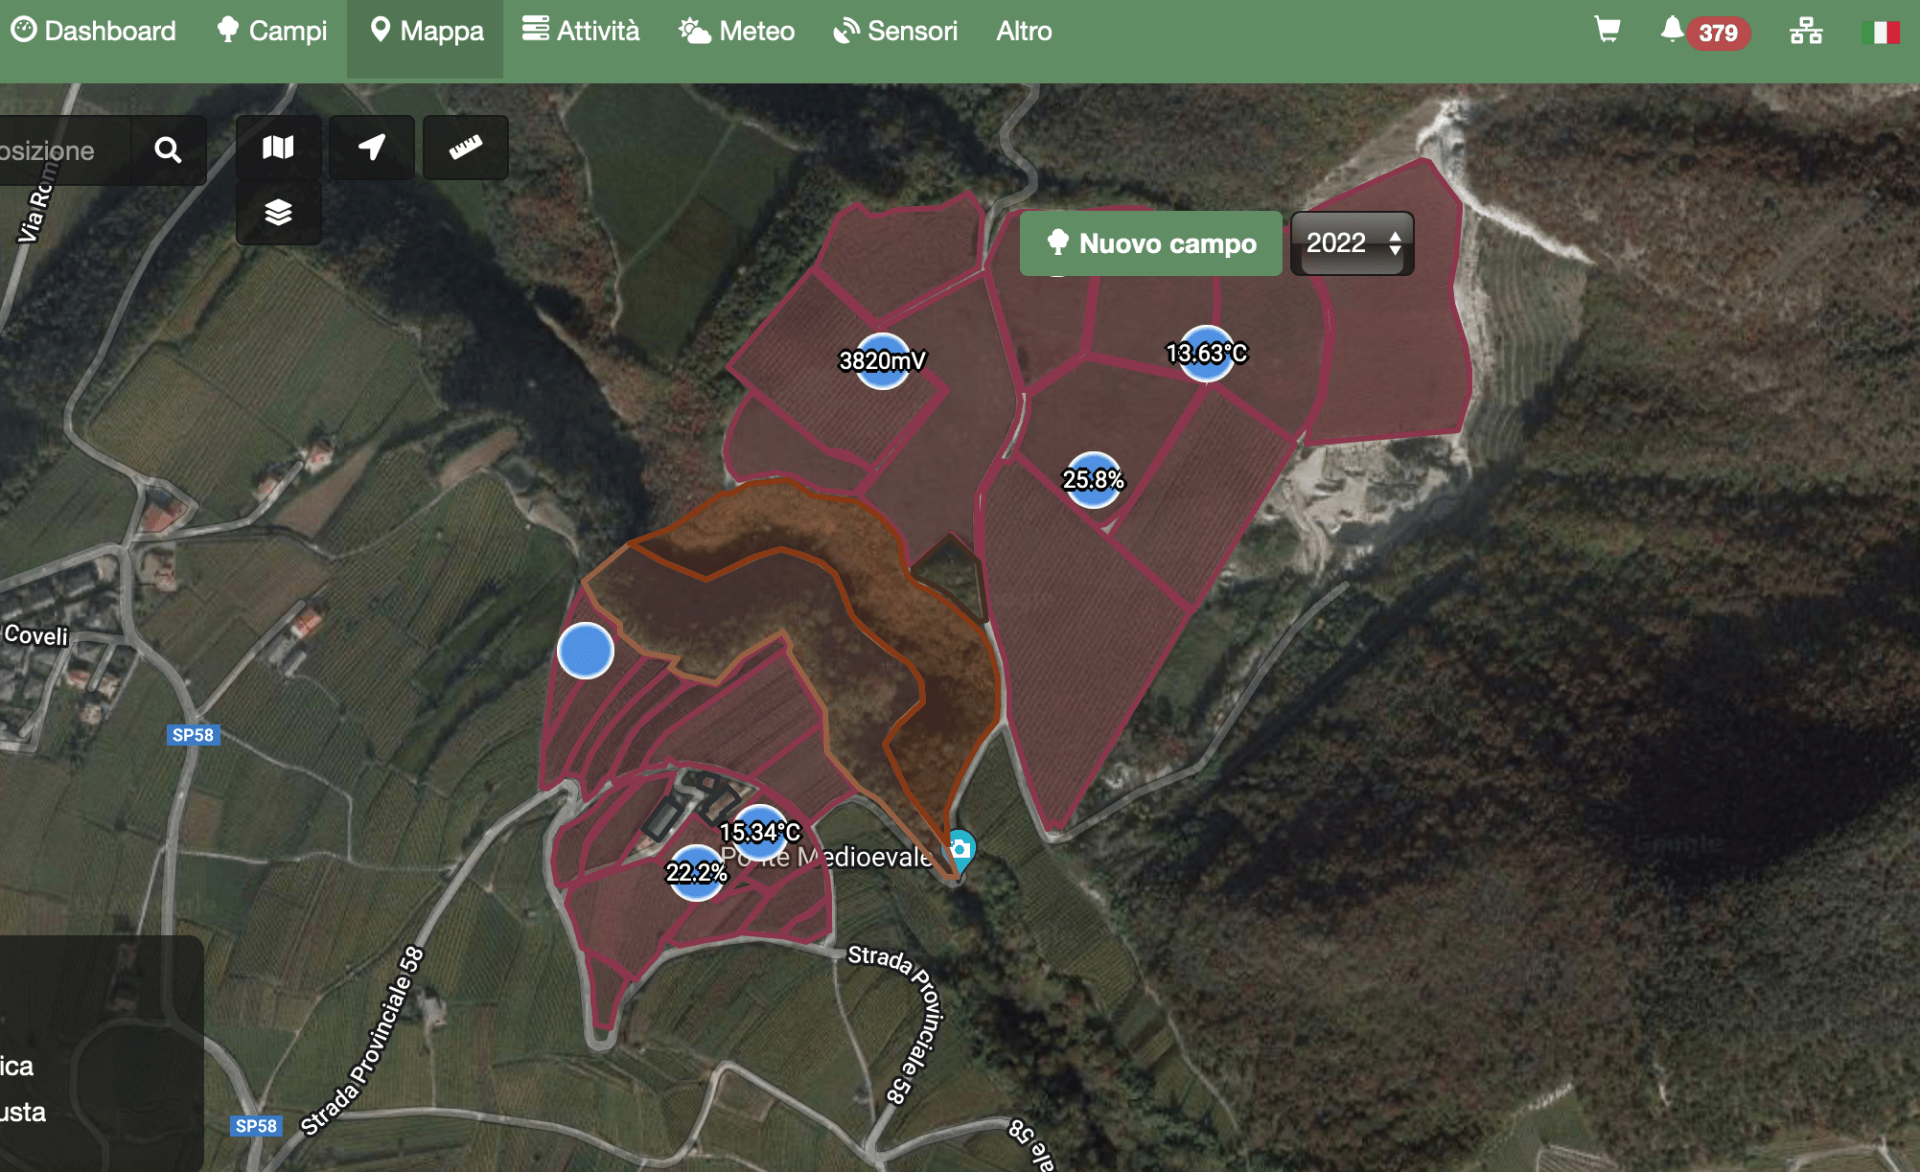Click the Nuovo campo button

point(1151,243)
